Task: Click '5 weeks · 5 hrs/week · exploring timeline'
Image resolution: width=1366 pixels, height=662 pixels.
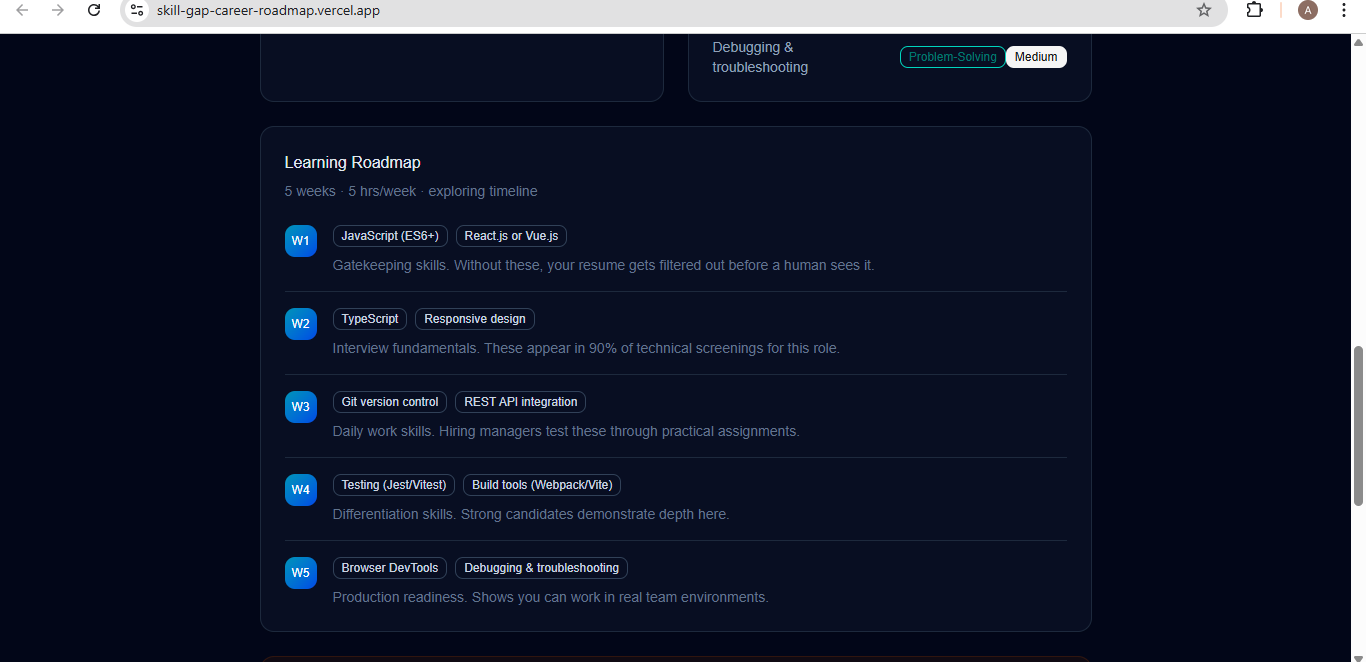Action: tap(411, 191)
